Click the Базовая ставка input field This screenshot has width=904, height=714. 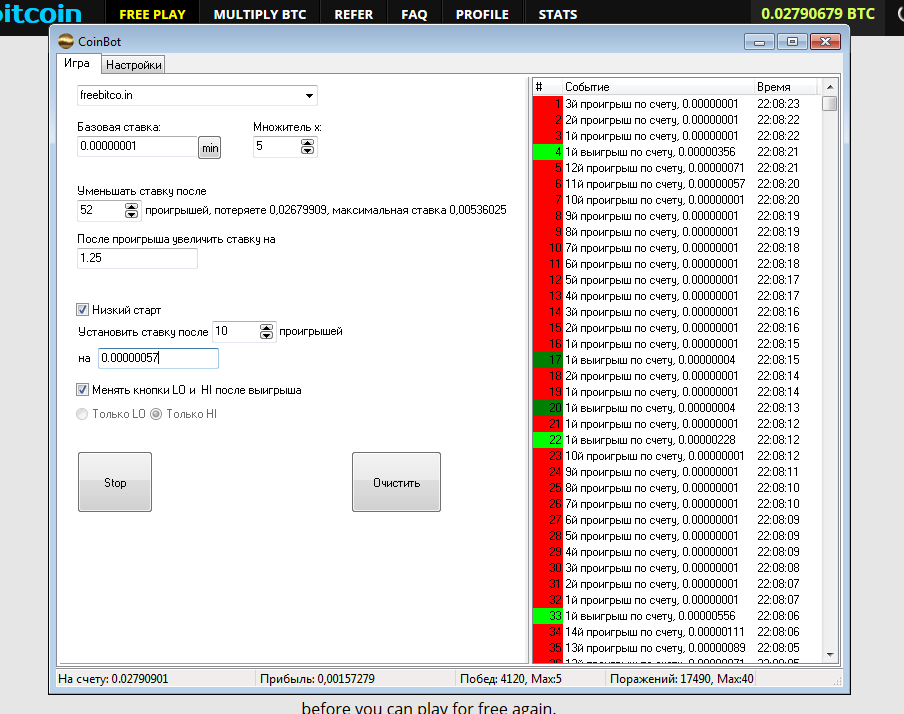137,146
